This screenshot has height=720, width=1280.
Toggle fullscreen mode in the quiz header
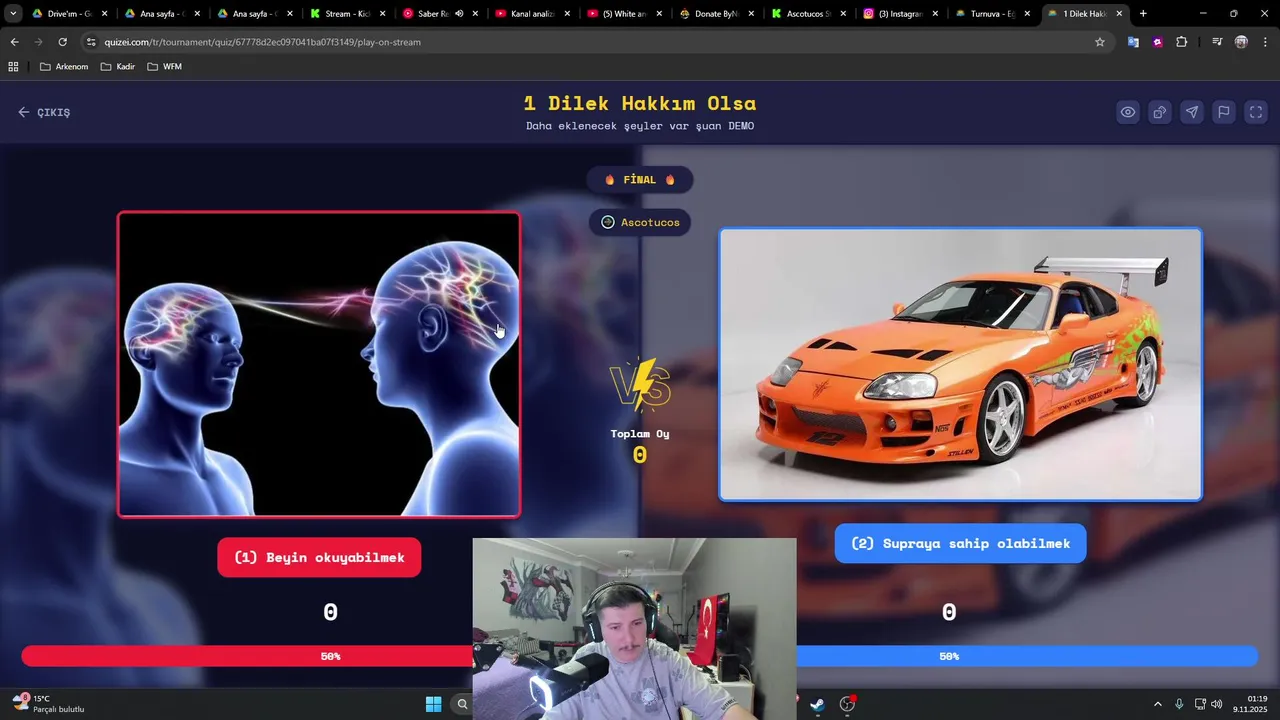click(x=1256, y=112)
